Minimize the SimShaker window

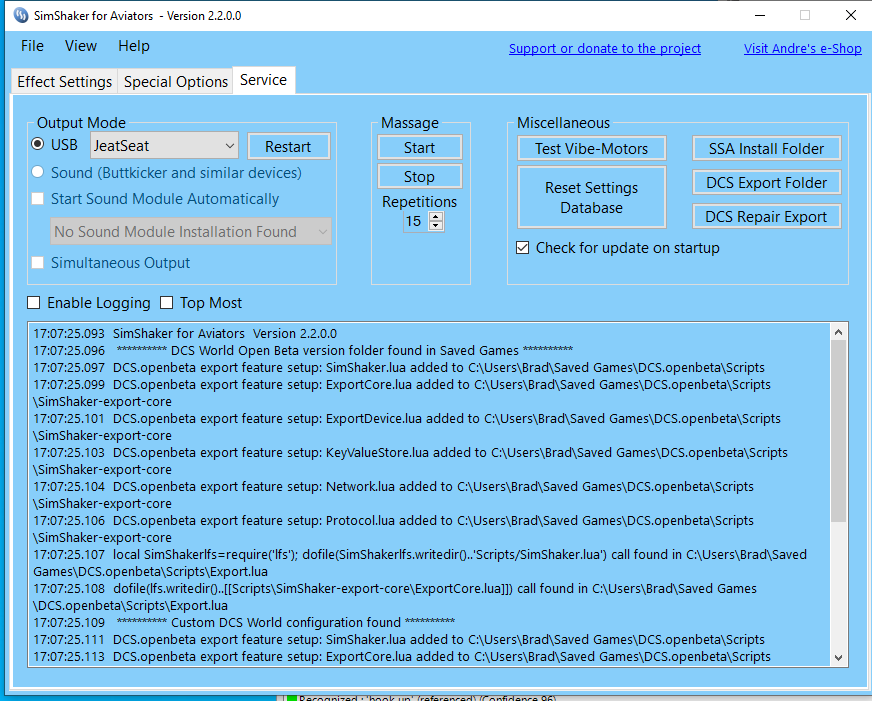point(760,16)
